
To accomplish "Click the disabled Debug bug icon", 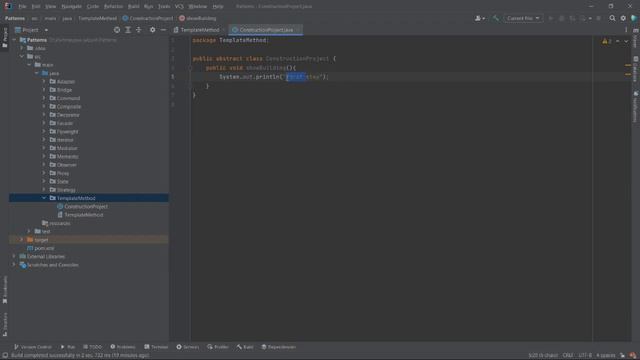I will 561,18.
